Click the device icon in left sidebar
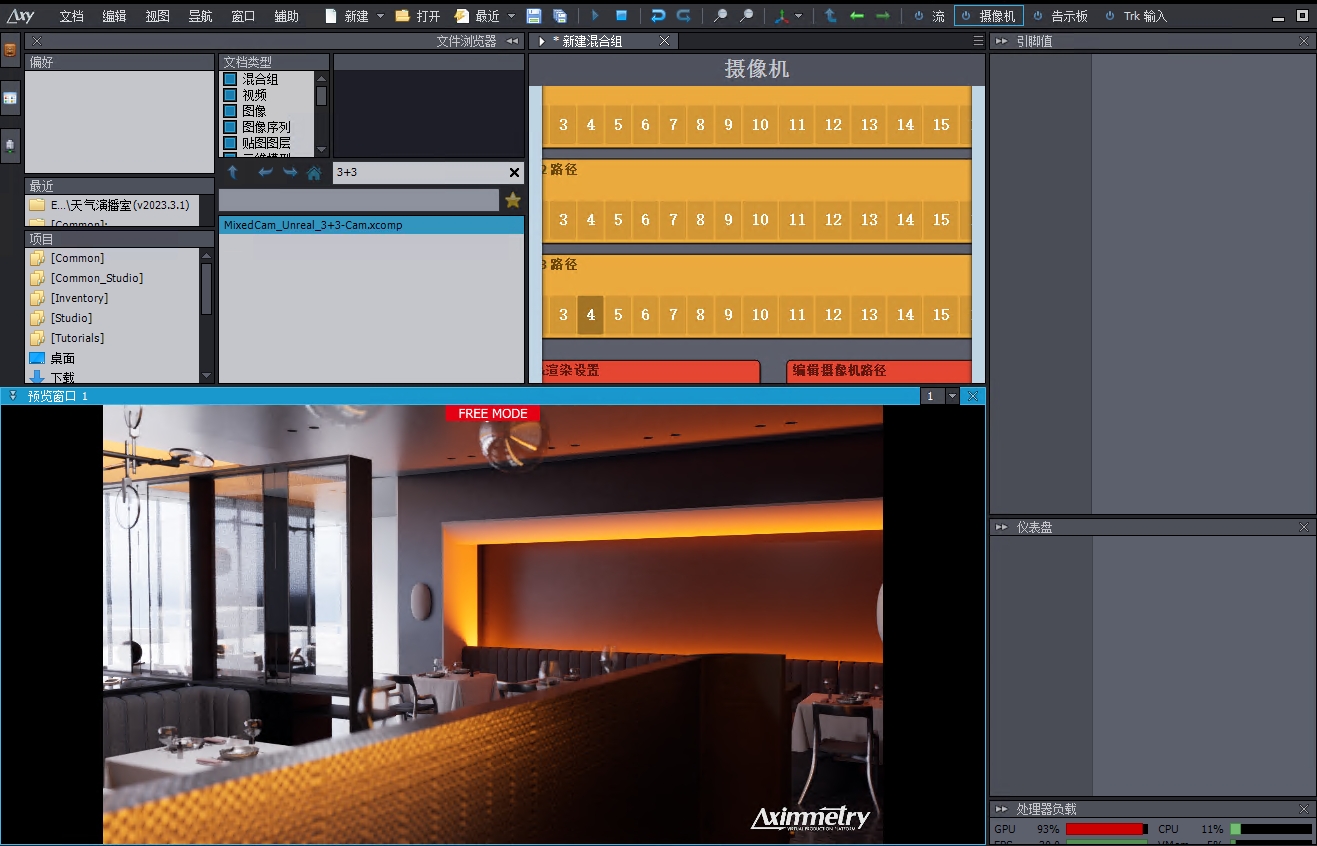1317x846 pixels. (10, 146)
